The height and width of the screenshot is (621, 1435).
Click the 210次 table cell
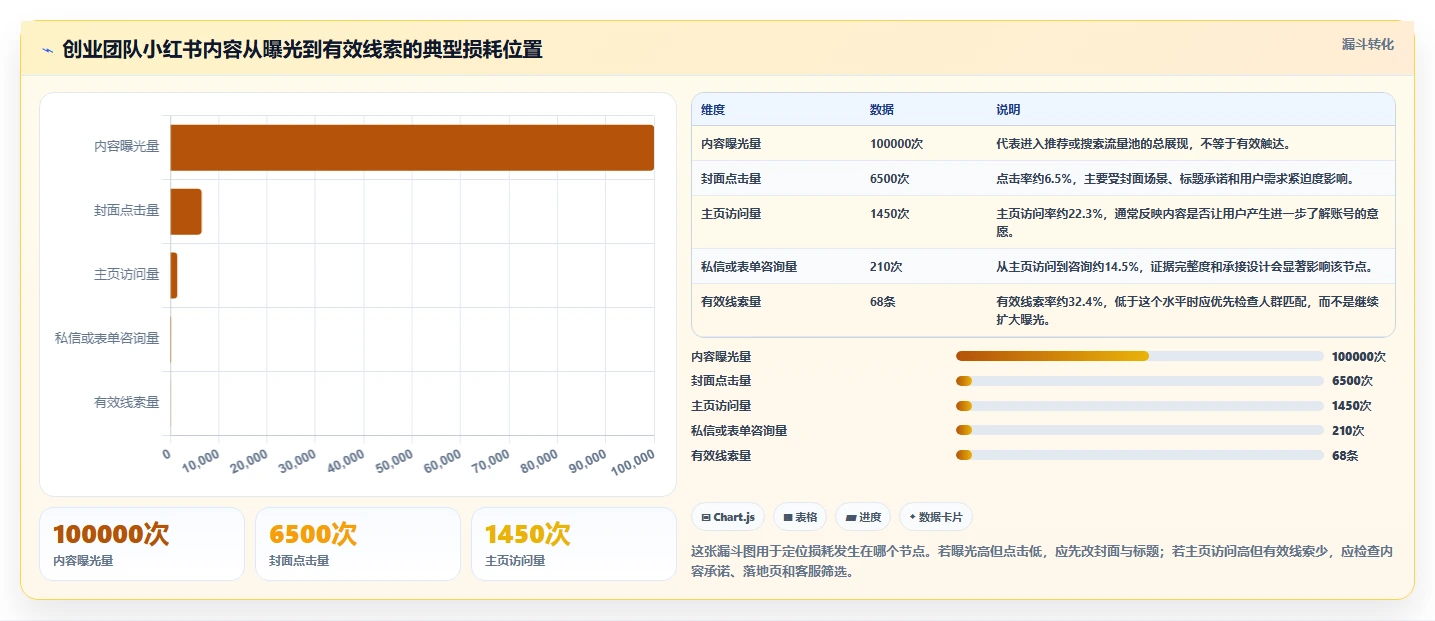pos(886,266)
